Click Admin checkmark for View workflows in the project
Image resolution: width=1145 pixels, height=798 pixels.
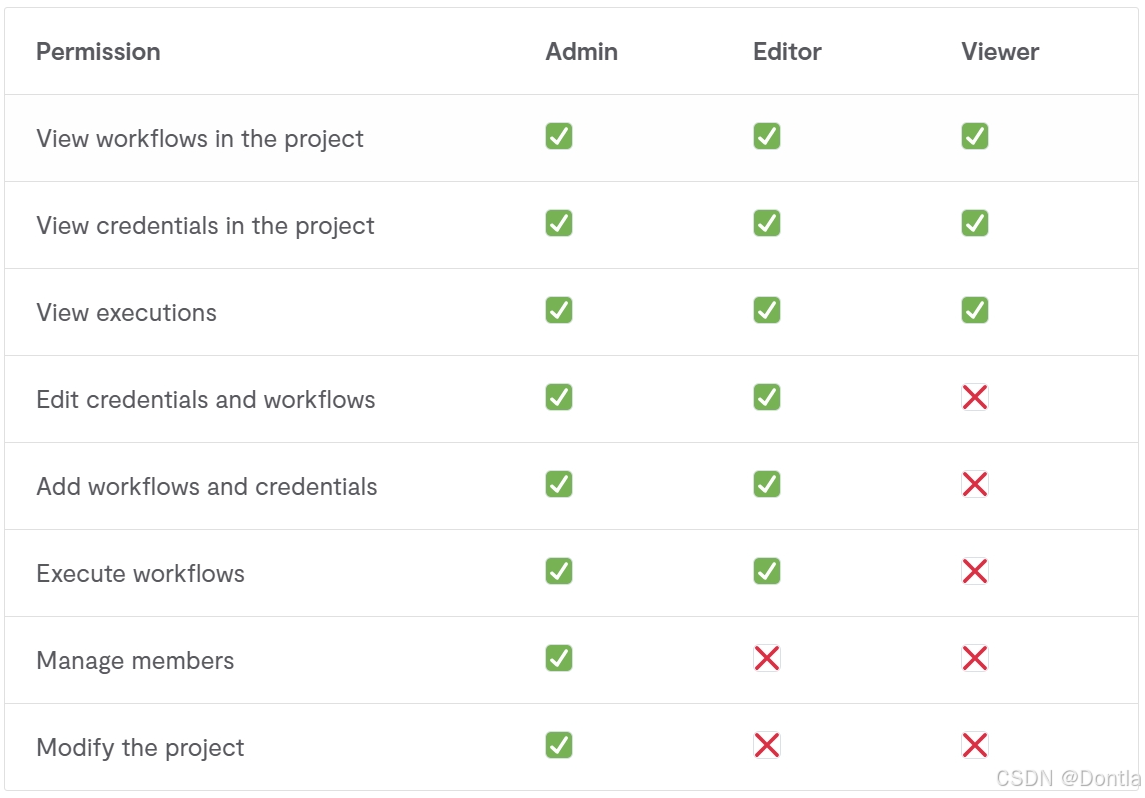tap(559, 136)
